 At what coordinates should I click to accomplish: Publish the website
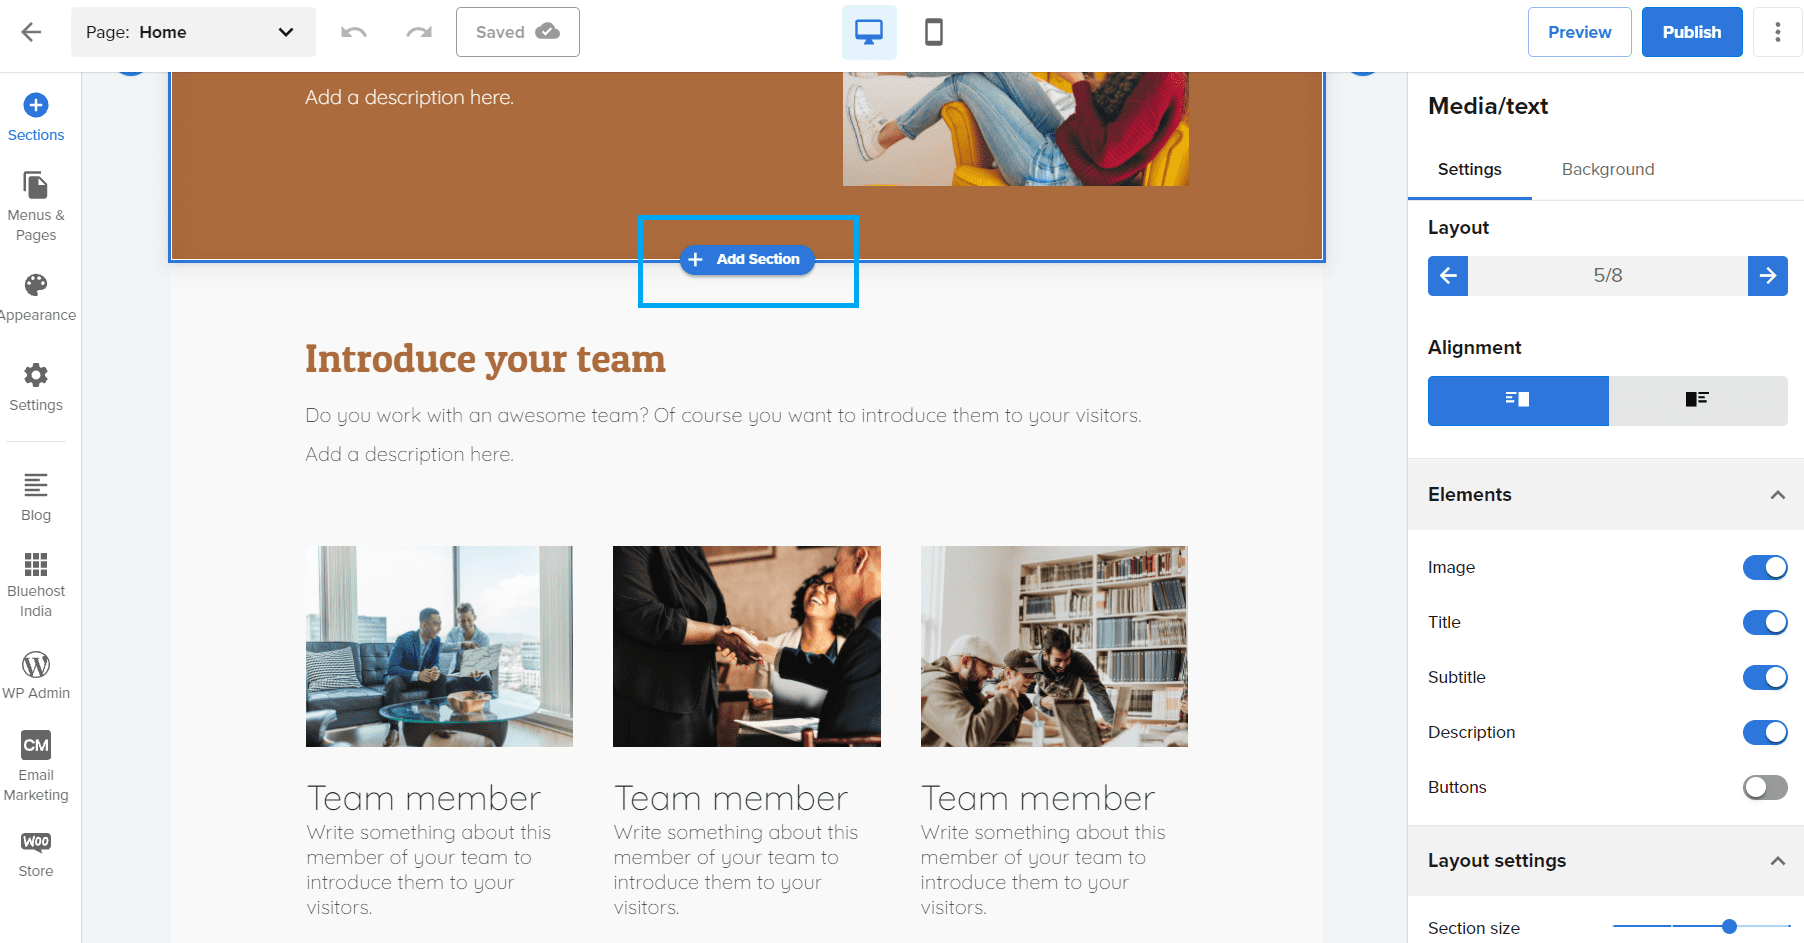[x=1692, y=32]
